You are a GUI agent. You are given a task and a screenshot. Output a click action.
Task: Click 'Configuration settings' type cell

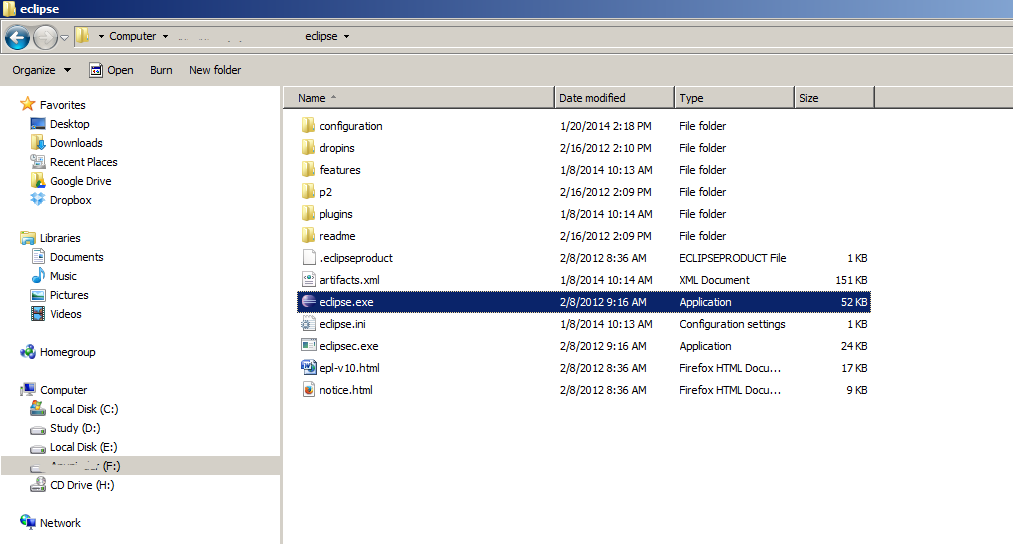click(732, 324)
